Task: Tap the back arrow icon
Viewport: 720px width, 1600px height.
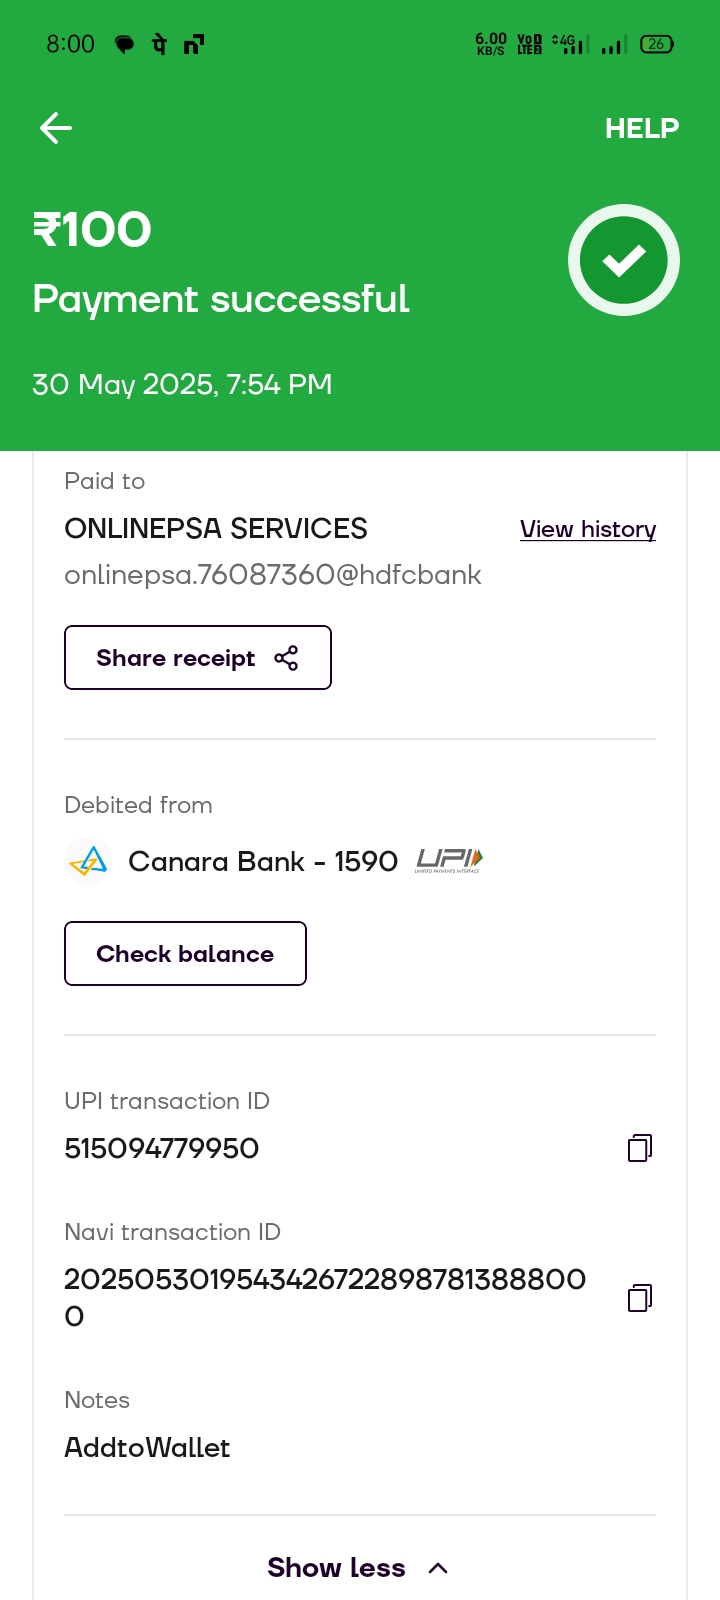Action: click(56, 128)
